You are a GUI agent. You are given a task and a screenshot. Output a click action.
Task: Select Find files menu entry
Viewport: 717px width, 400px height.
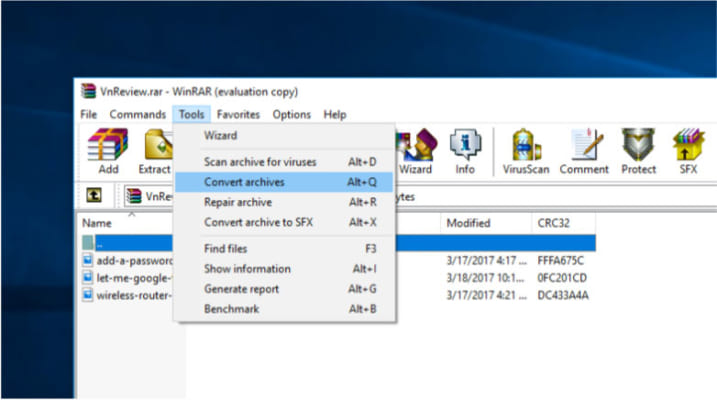pos(284,249)
